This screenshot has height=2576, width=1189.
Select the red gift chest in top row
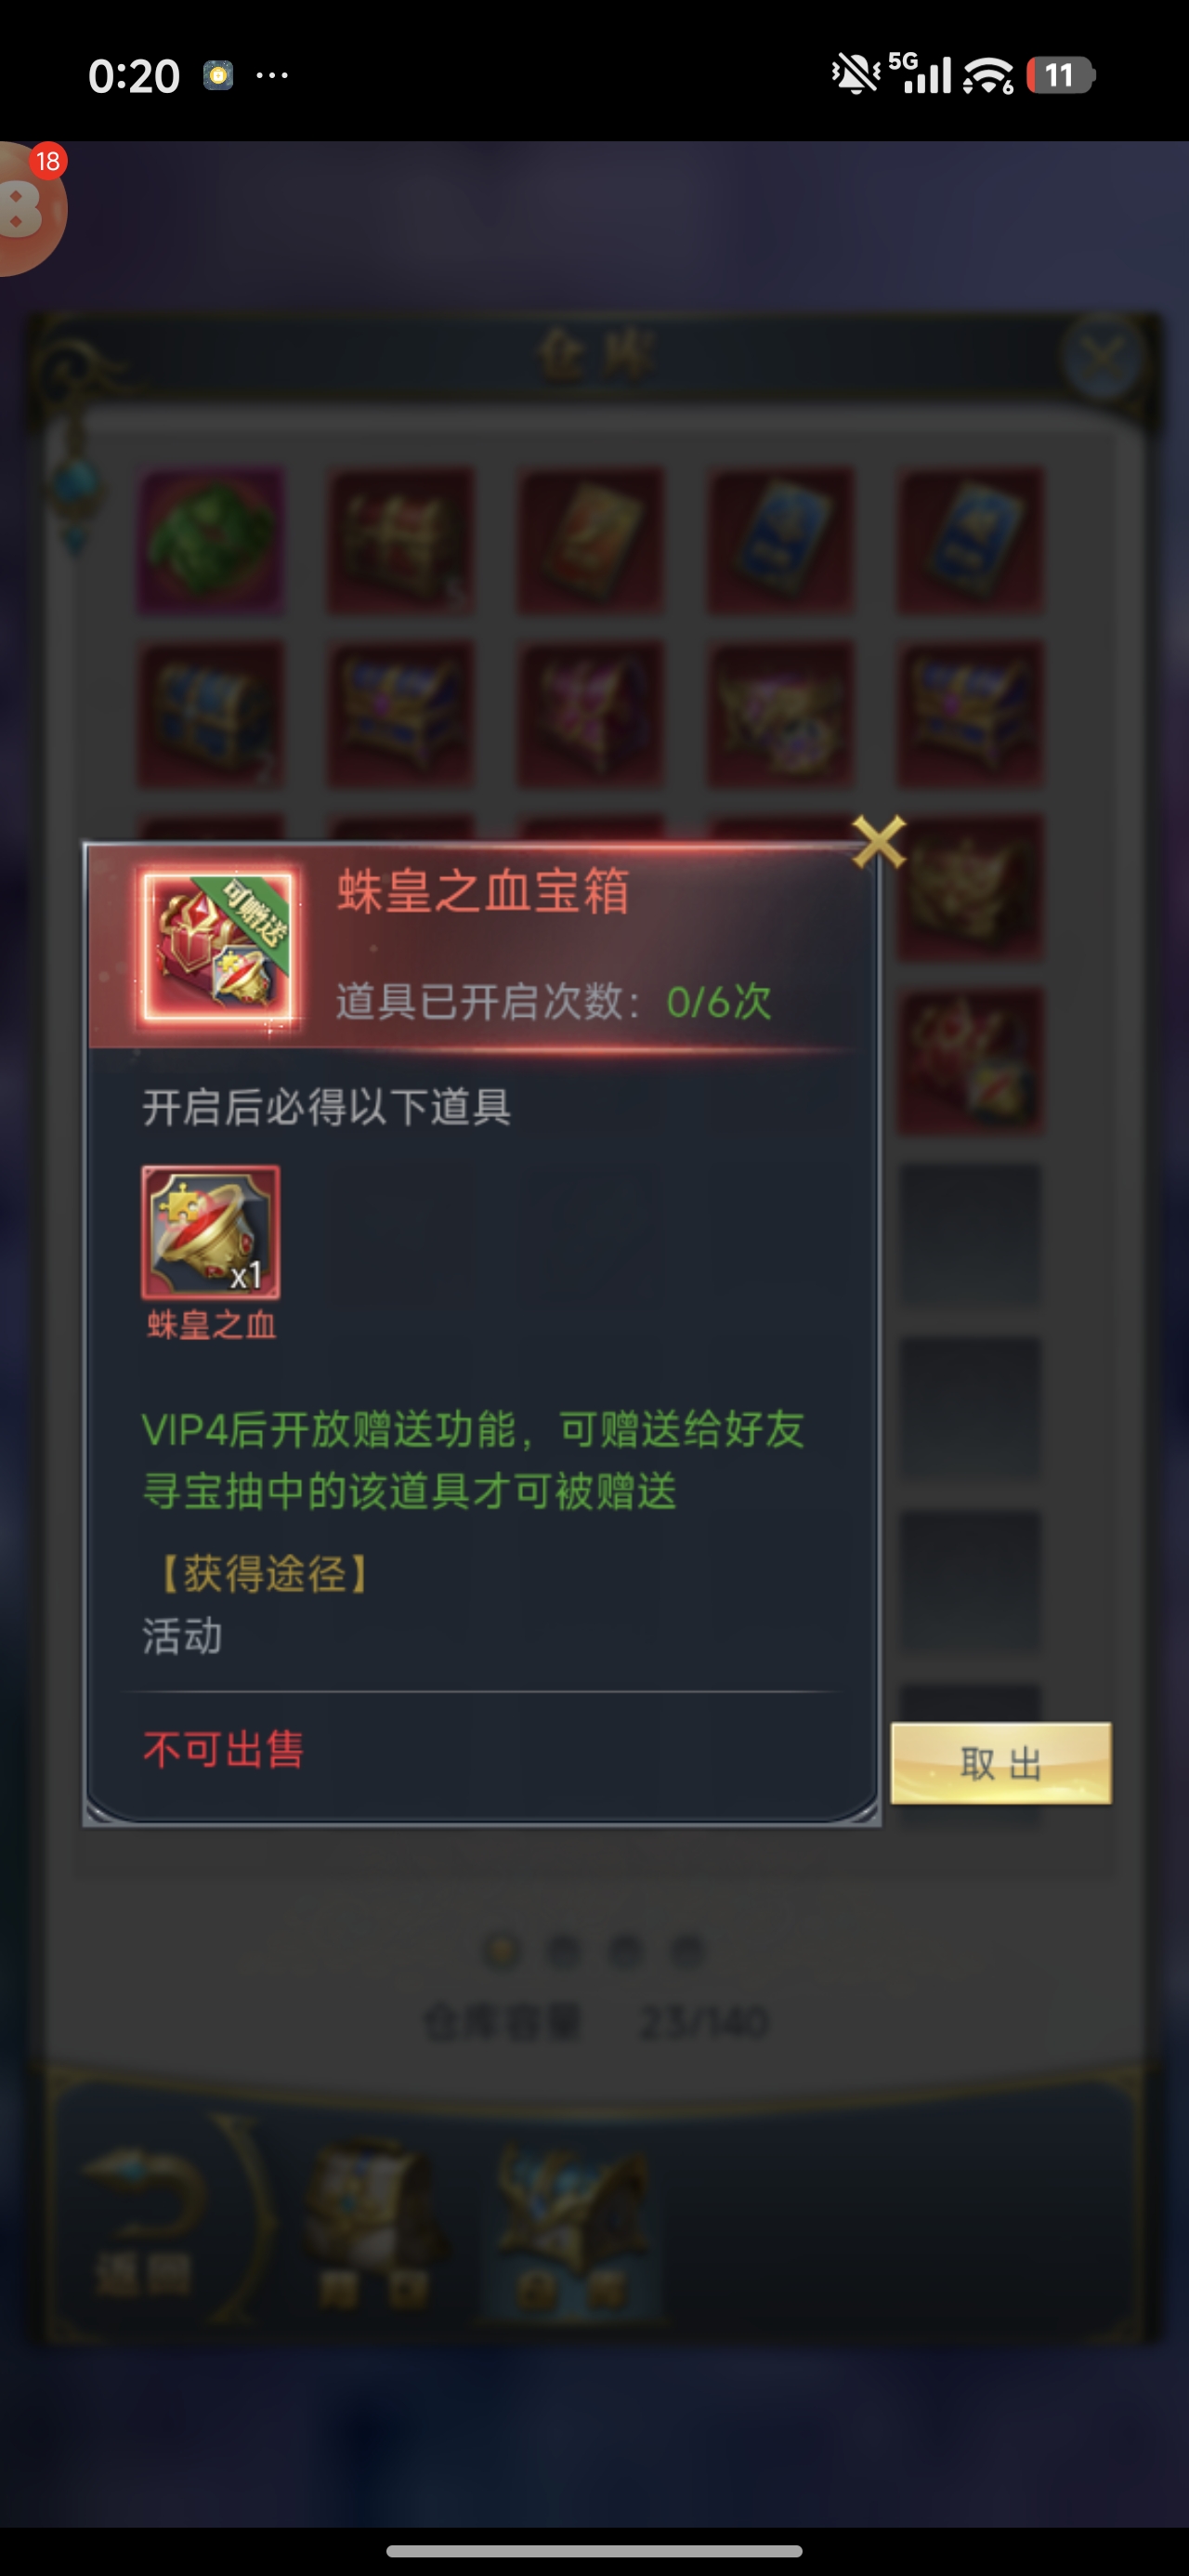point(401,539)
